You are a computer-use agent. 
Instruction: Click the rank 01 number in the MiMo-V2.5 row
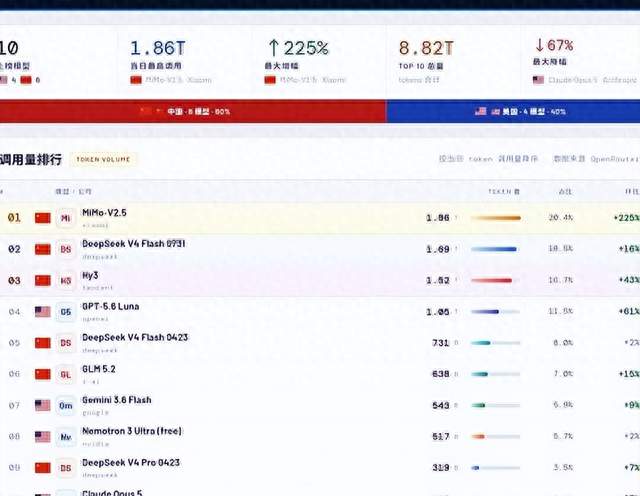(14, 218)
